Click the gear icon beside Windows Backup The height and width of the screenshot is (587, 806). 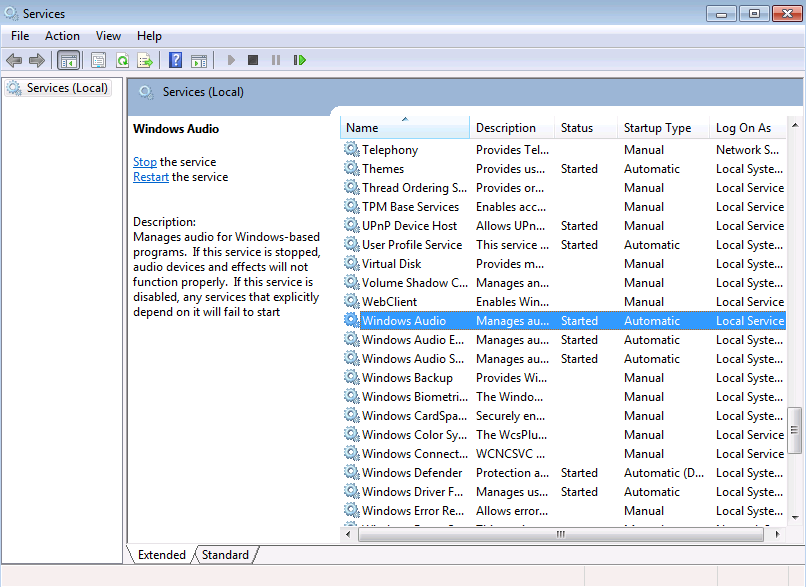click(352, 378)
